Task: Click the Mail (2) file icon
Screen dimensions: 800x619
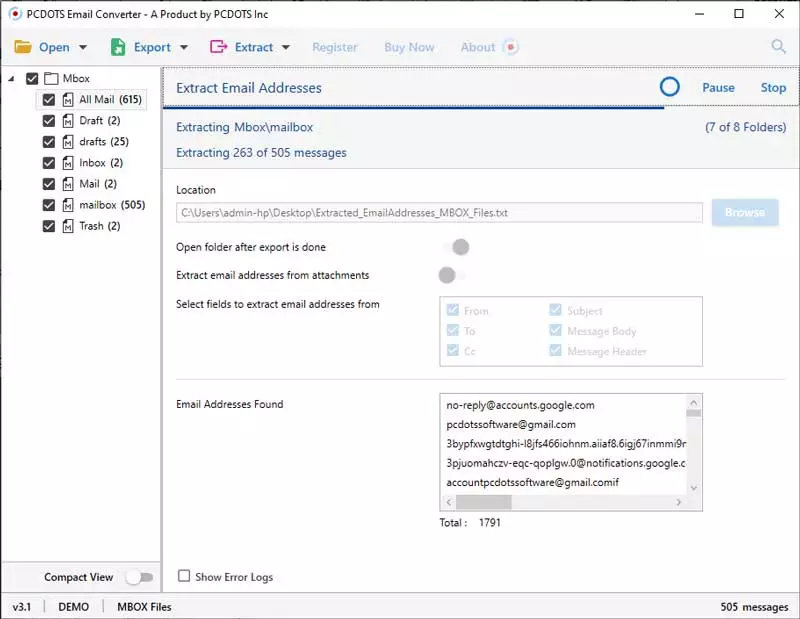Action: tap(68, 184)
